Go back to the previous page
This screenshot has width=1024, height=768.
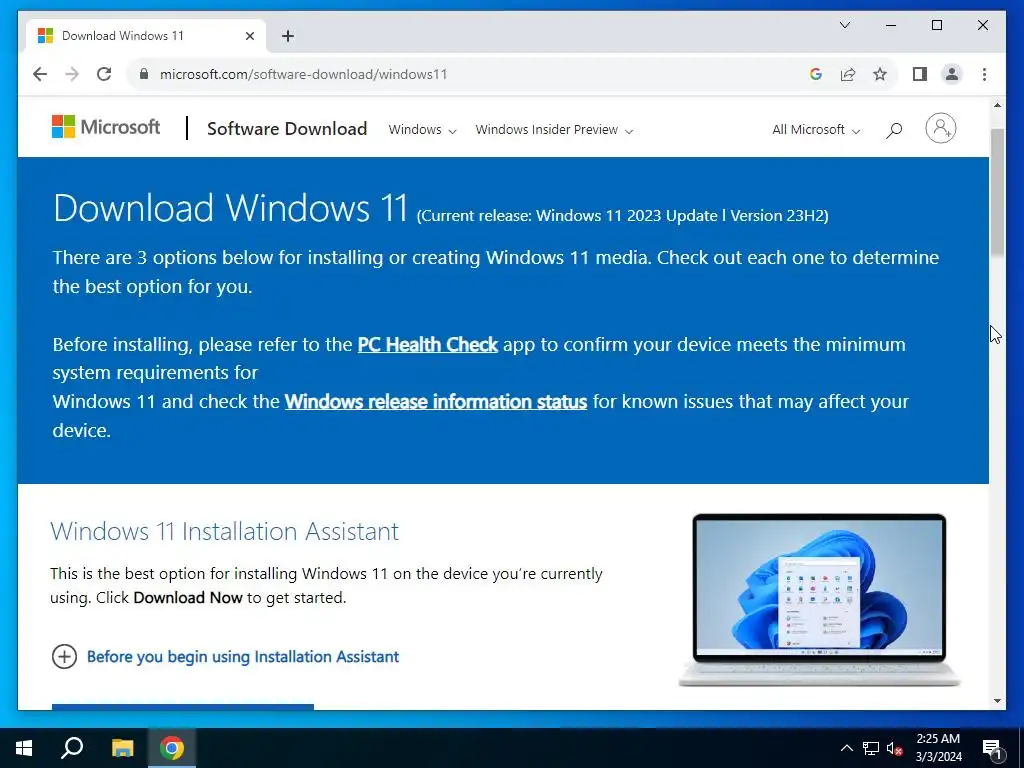(x=40, y=74)
